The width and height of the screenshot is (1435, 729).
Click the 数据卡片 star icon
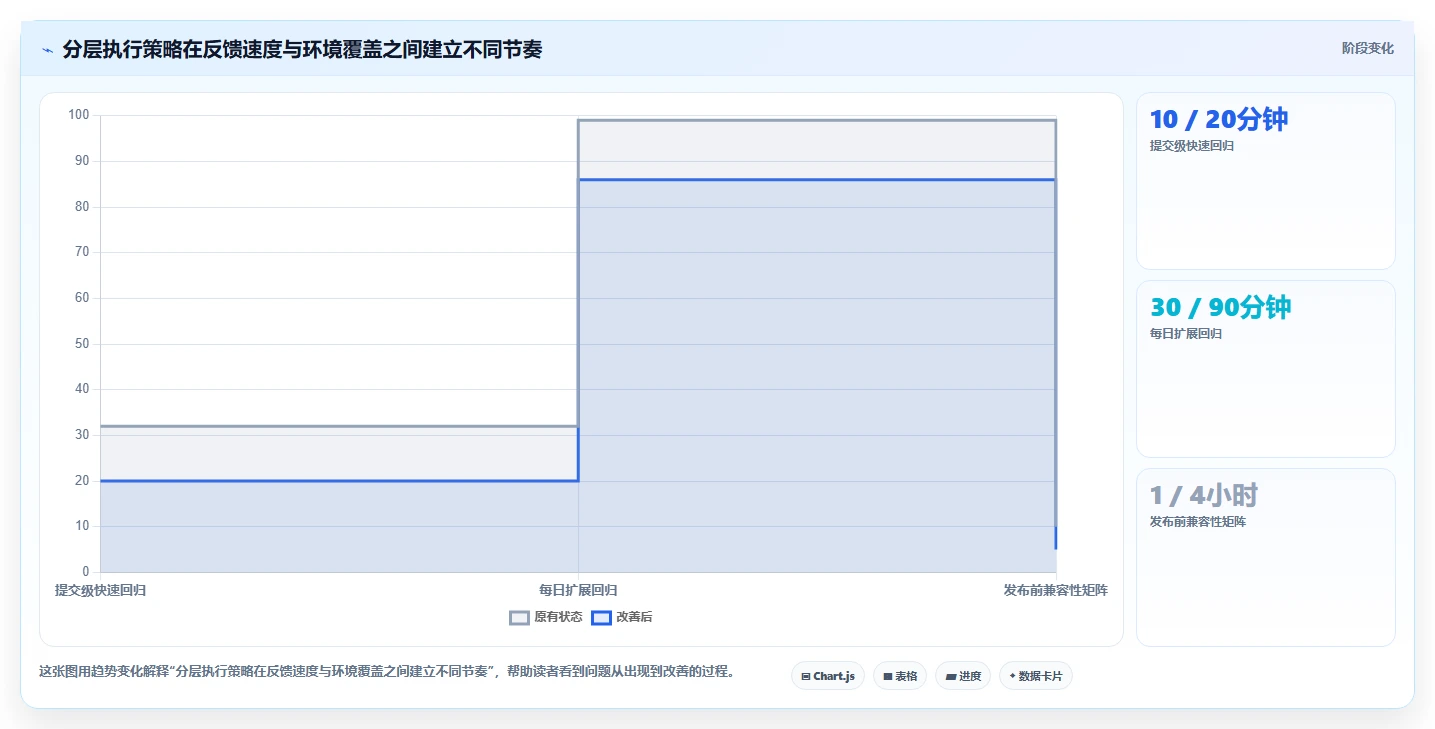click(1012, 676)
